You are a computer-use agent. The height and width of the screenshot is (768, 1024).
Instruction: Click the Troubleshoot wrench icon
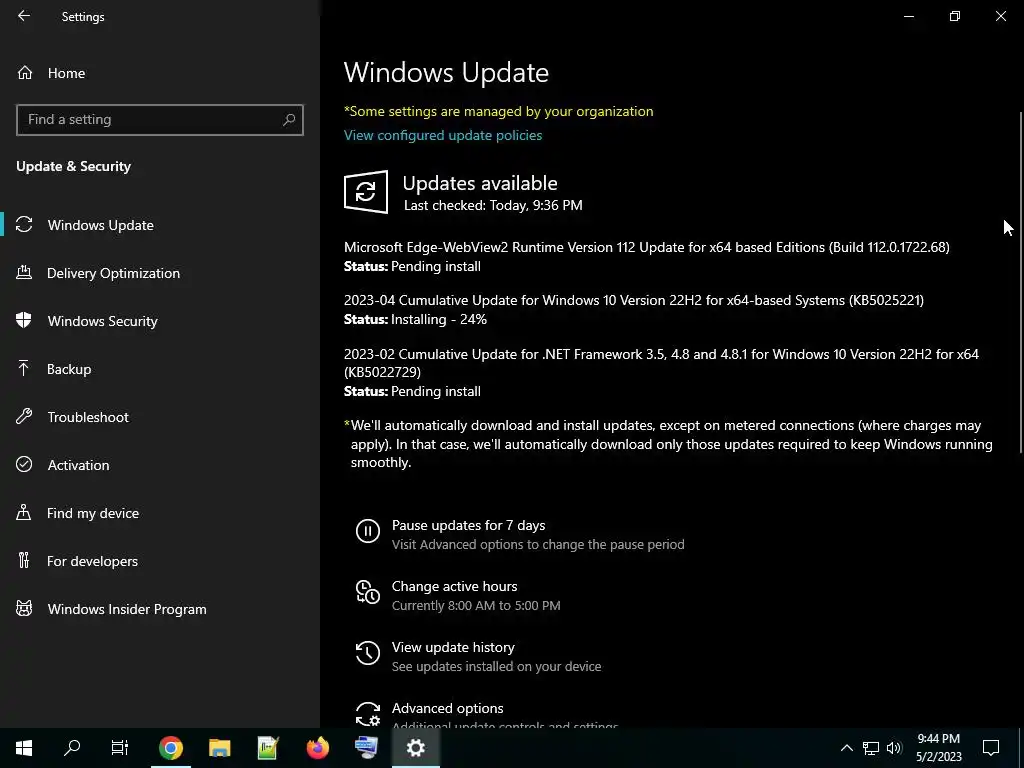pos(24,417)
